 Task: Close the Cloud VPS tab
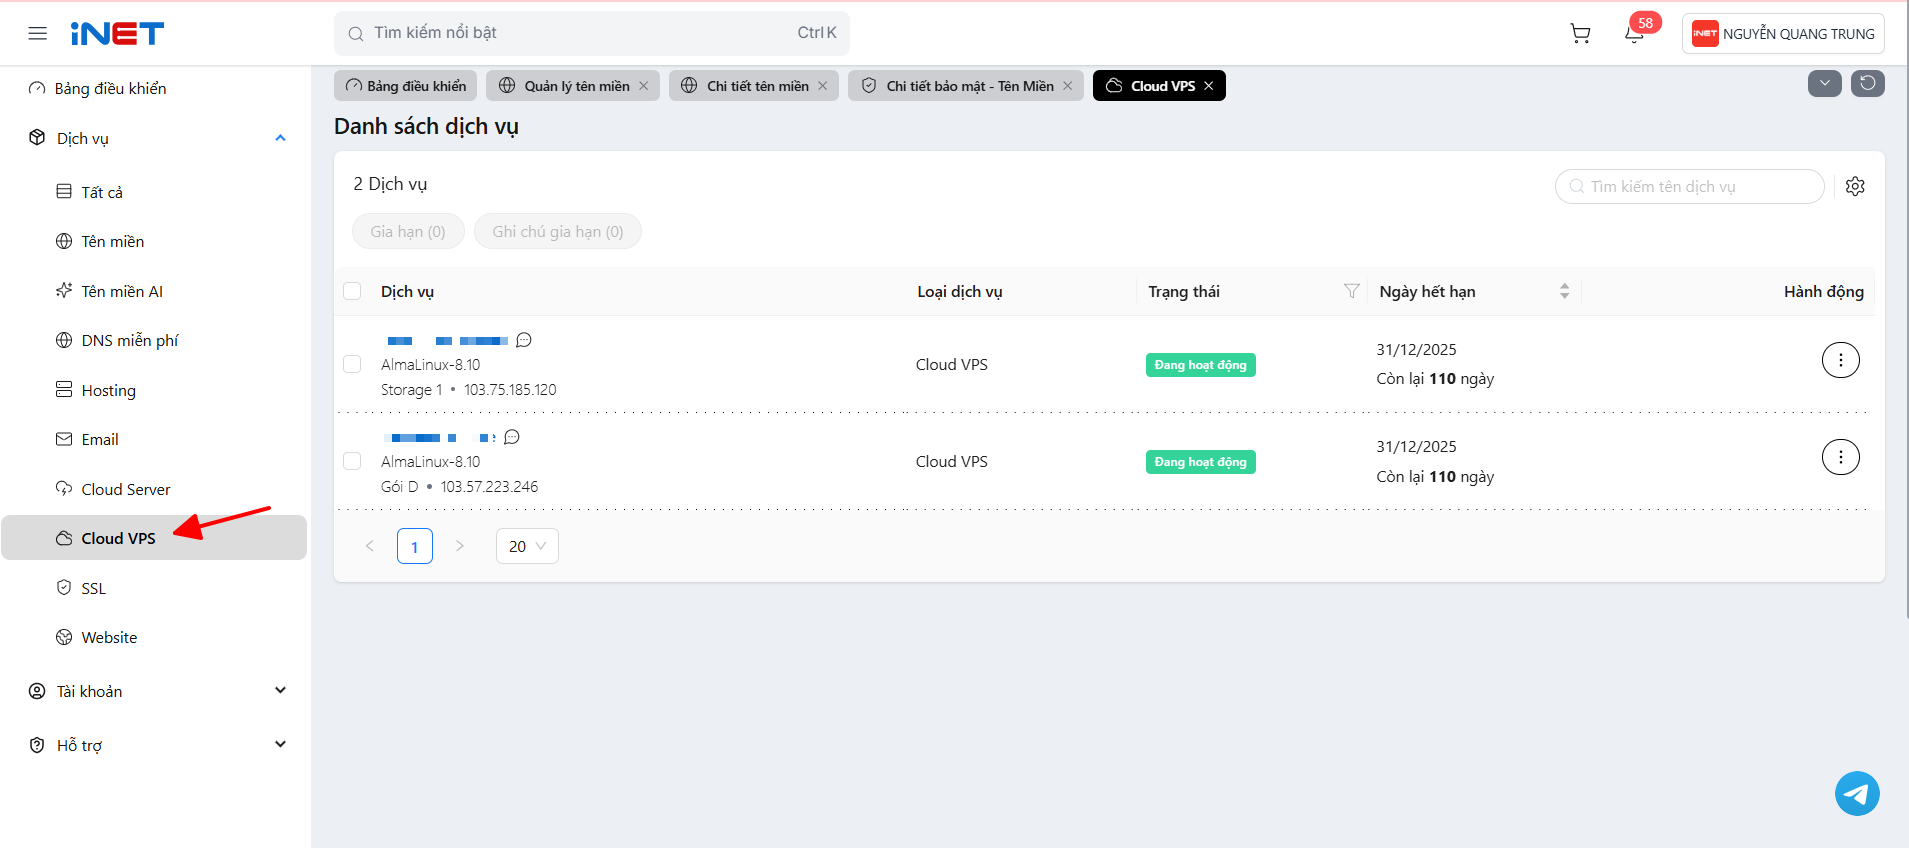tap(1209, 86)
